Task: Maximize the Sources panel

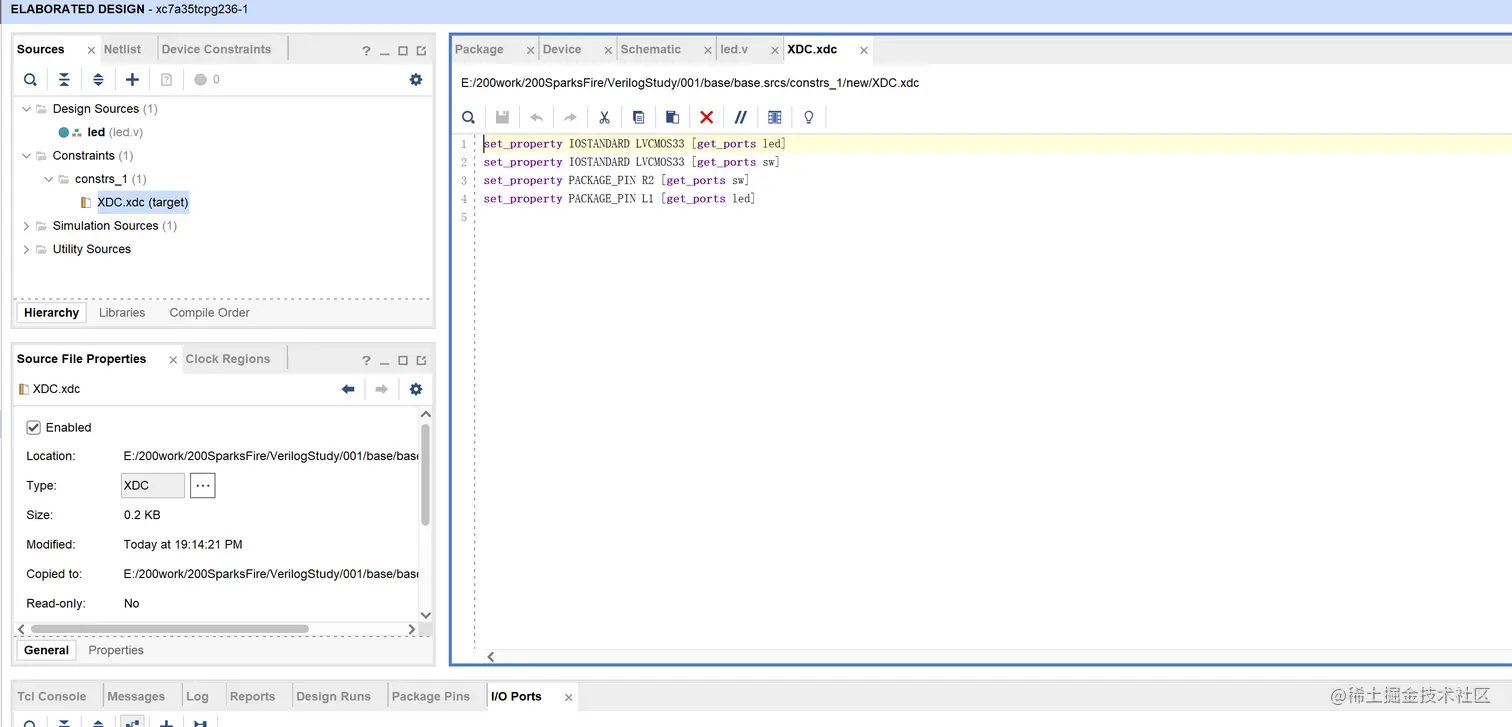Action: click(403, 51)
